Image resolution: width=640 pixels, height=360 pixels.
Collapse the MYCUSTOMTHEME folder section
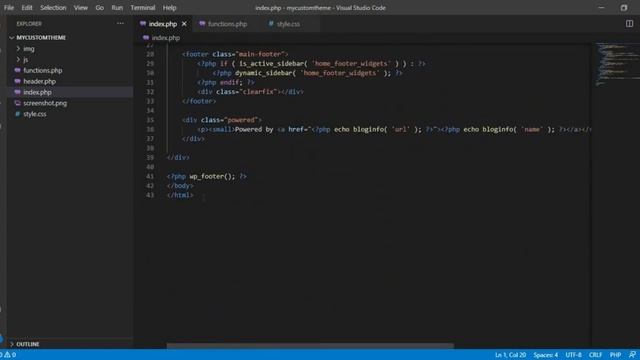[41, 38]
